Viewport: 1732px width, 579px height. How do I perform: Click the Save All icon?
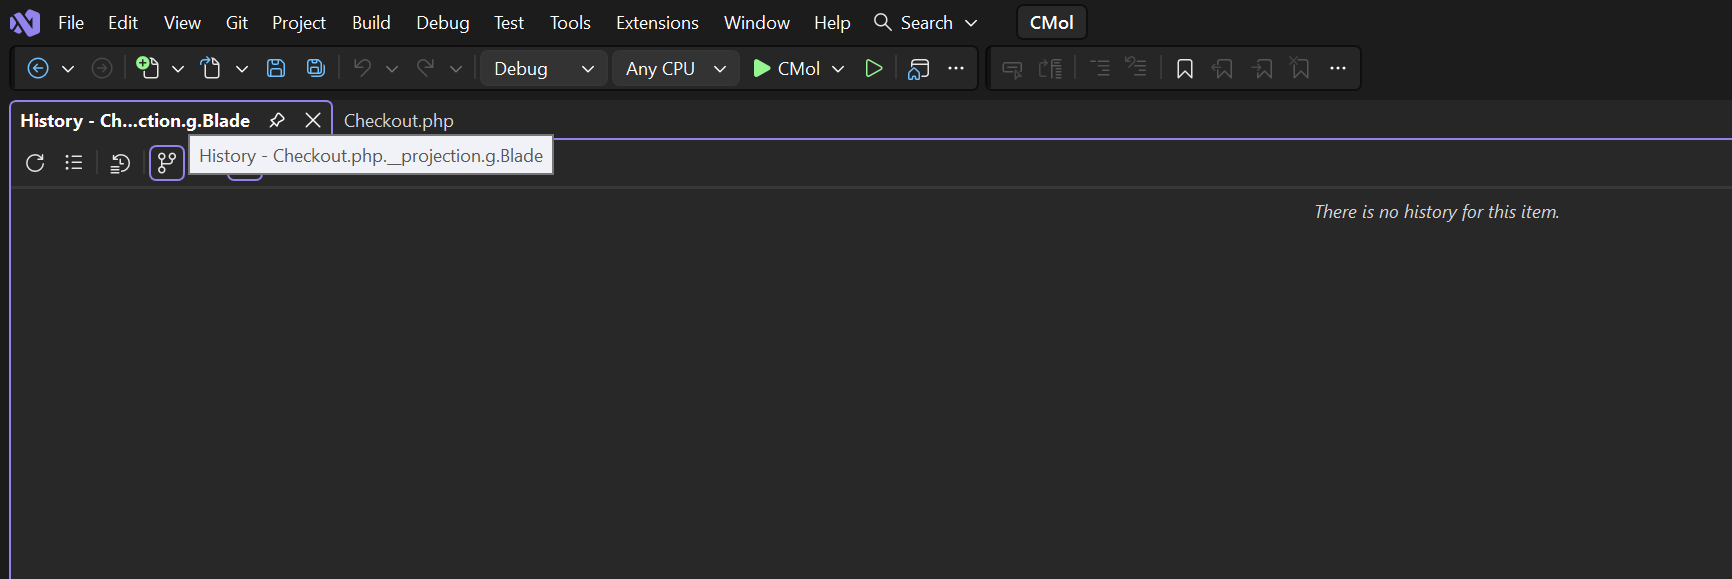pyautogui.click(x=315, y=68)
